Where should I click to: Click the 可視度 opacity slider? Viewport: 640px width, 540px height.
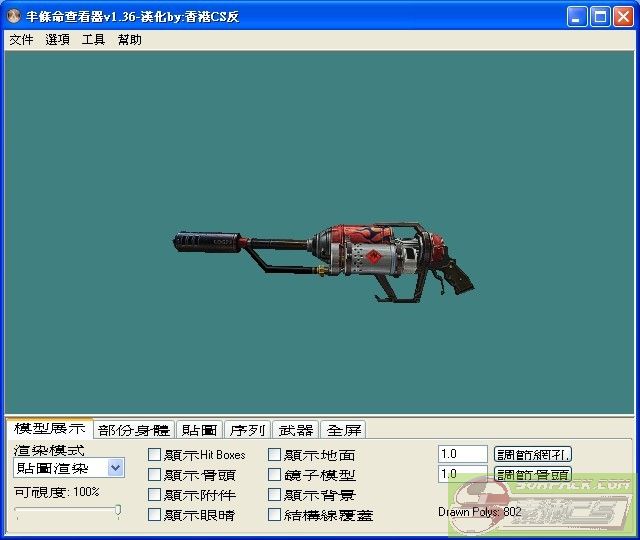[68, 511]
